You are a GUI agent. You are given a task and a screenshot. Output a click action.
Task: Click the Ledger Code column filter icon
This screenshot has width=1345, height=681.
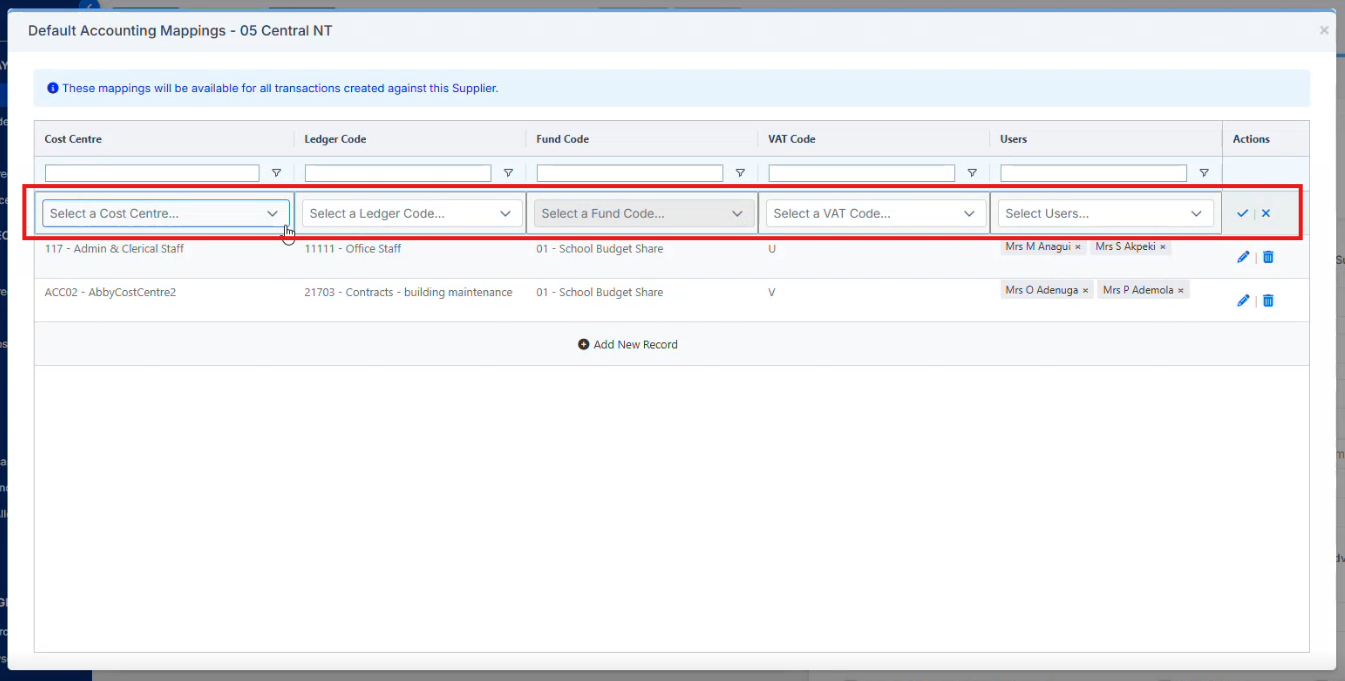(508, 173)
